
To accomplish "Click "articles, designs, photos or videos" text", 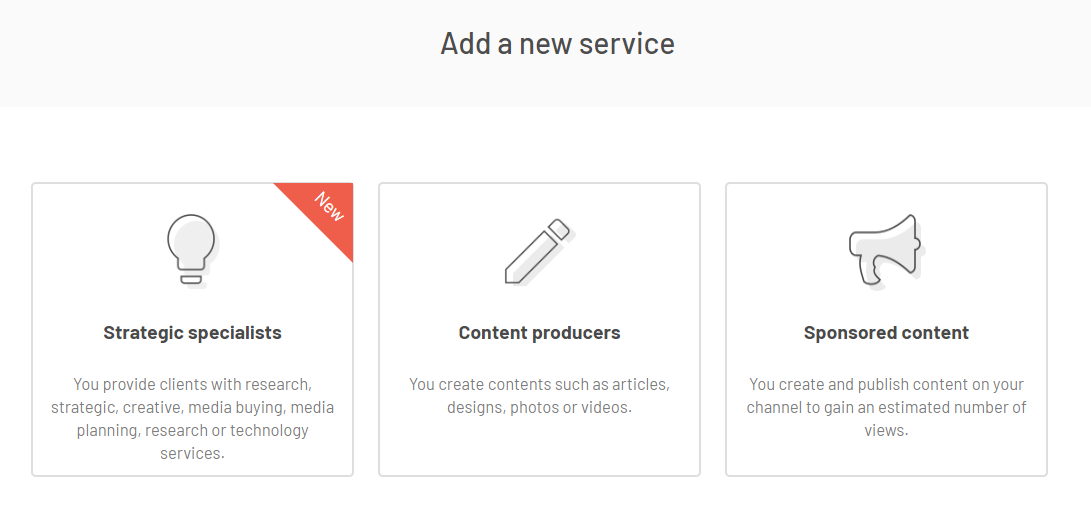I will (x=558, y=396).
